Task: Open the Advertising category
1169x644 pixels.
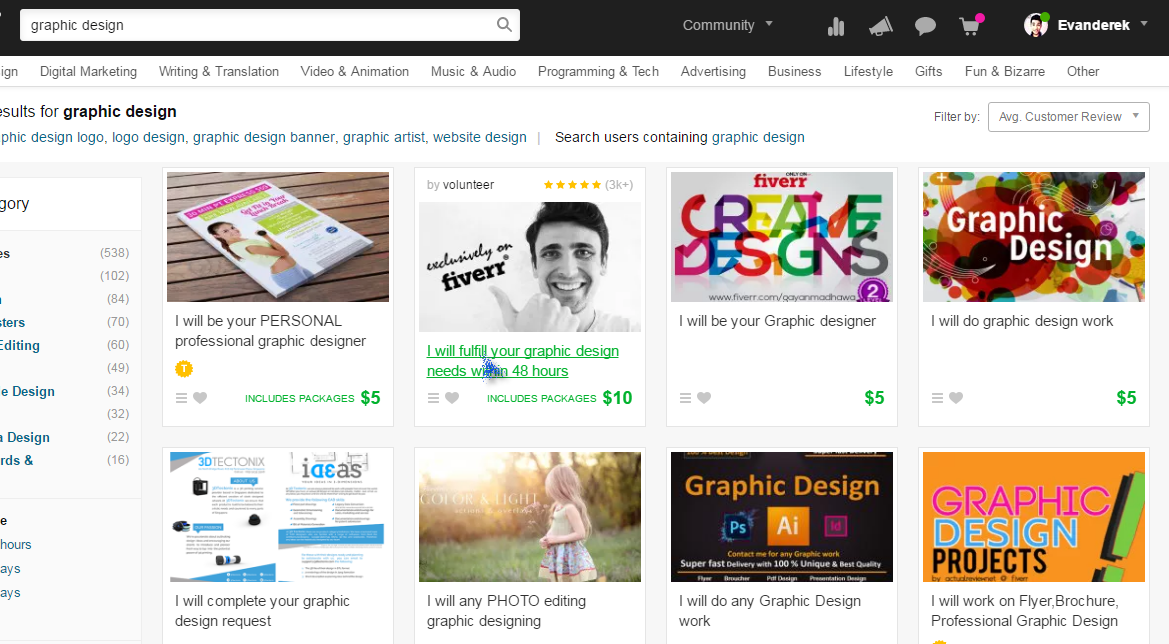Action: click(713, 72)
